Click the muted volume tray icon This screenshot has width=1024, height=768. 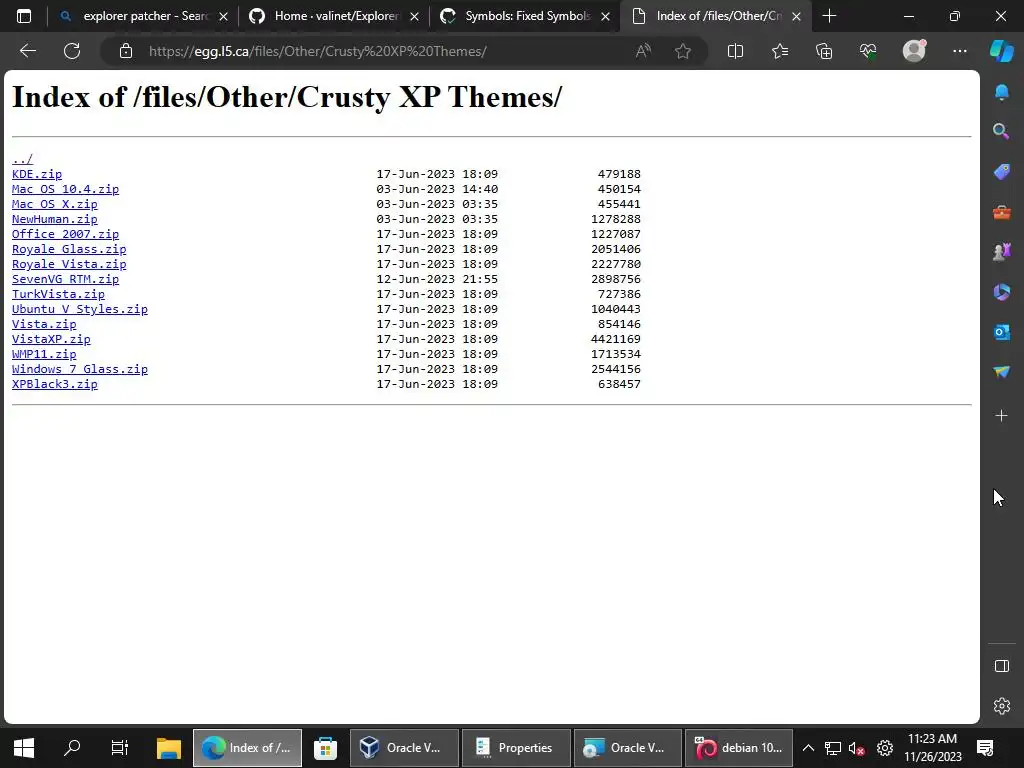(857, 748)
